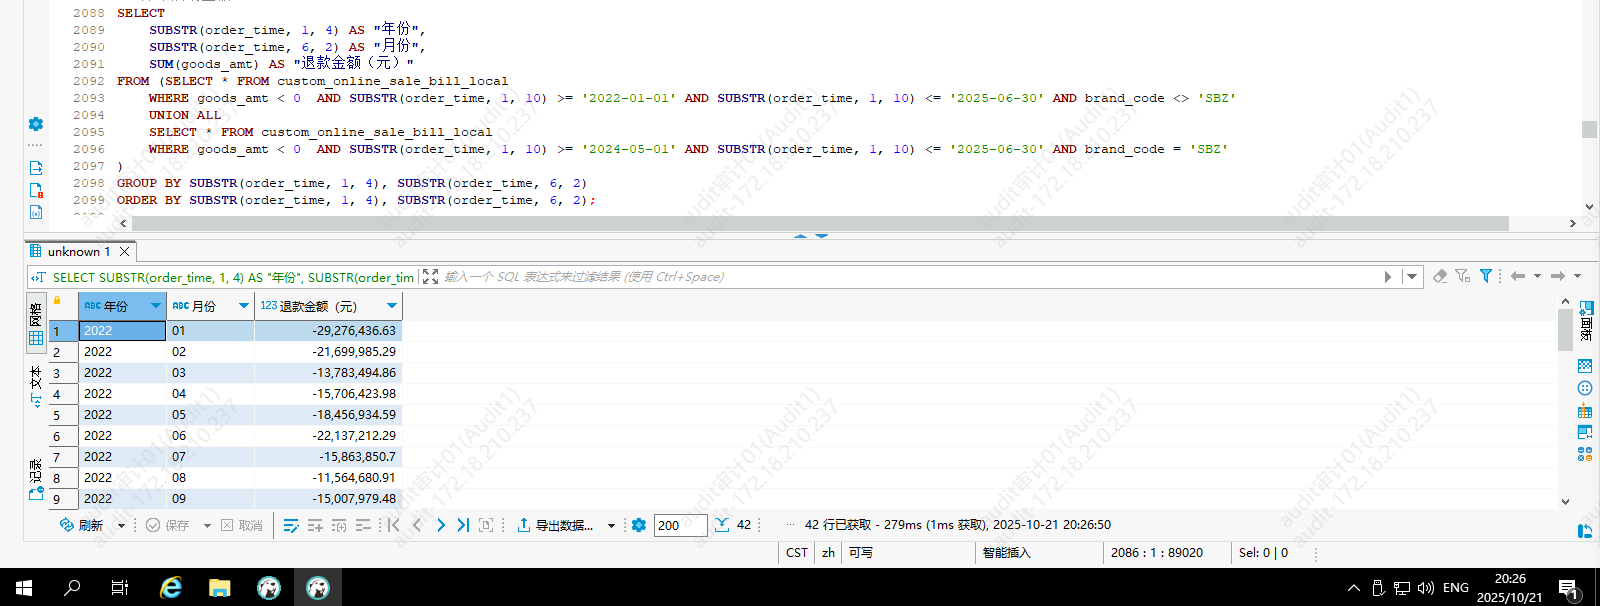Screen dimensions: 1600x606
Task: Select the 'unknown 1' result tab
Action: point(78,252)
